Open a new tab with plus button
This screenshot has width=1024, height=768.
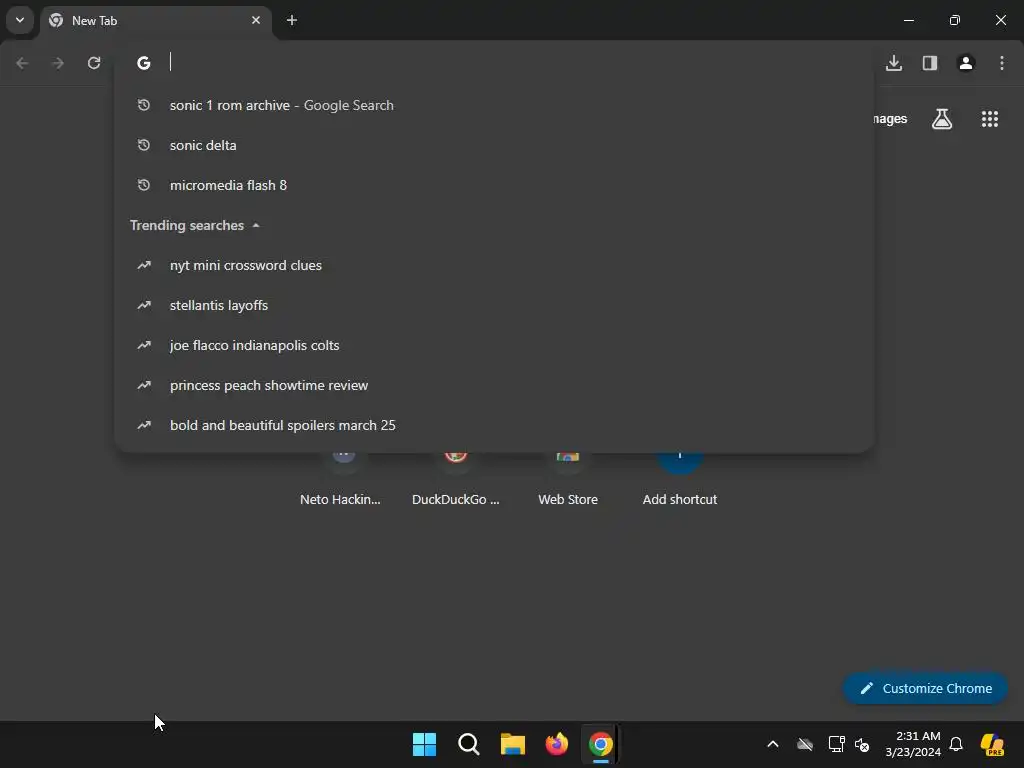click(x=292, y=20)
